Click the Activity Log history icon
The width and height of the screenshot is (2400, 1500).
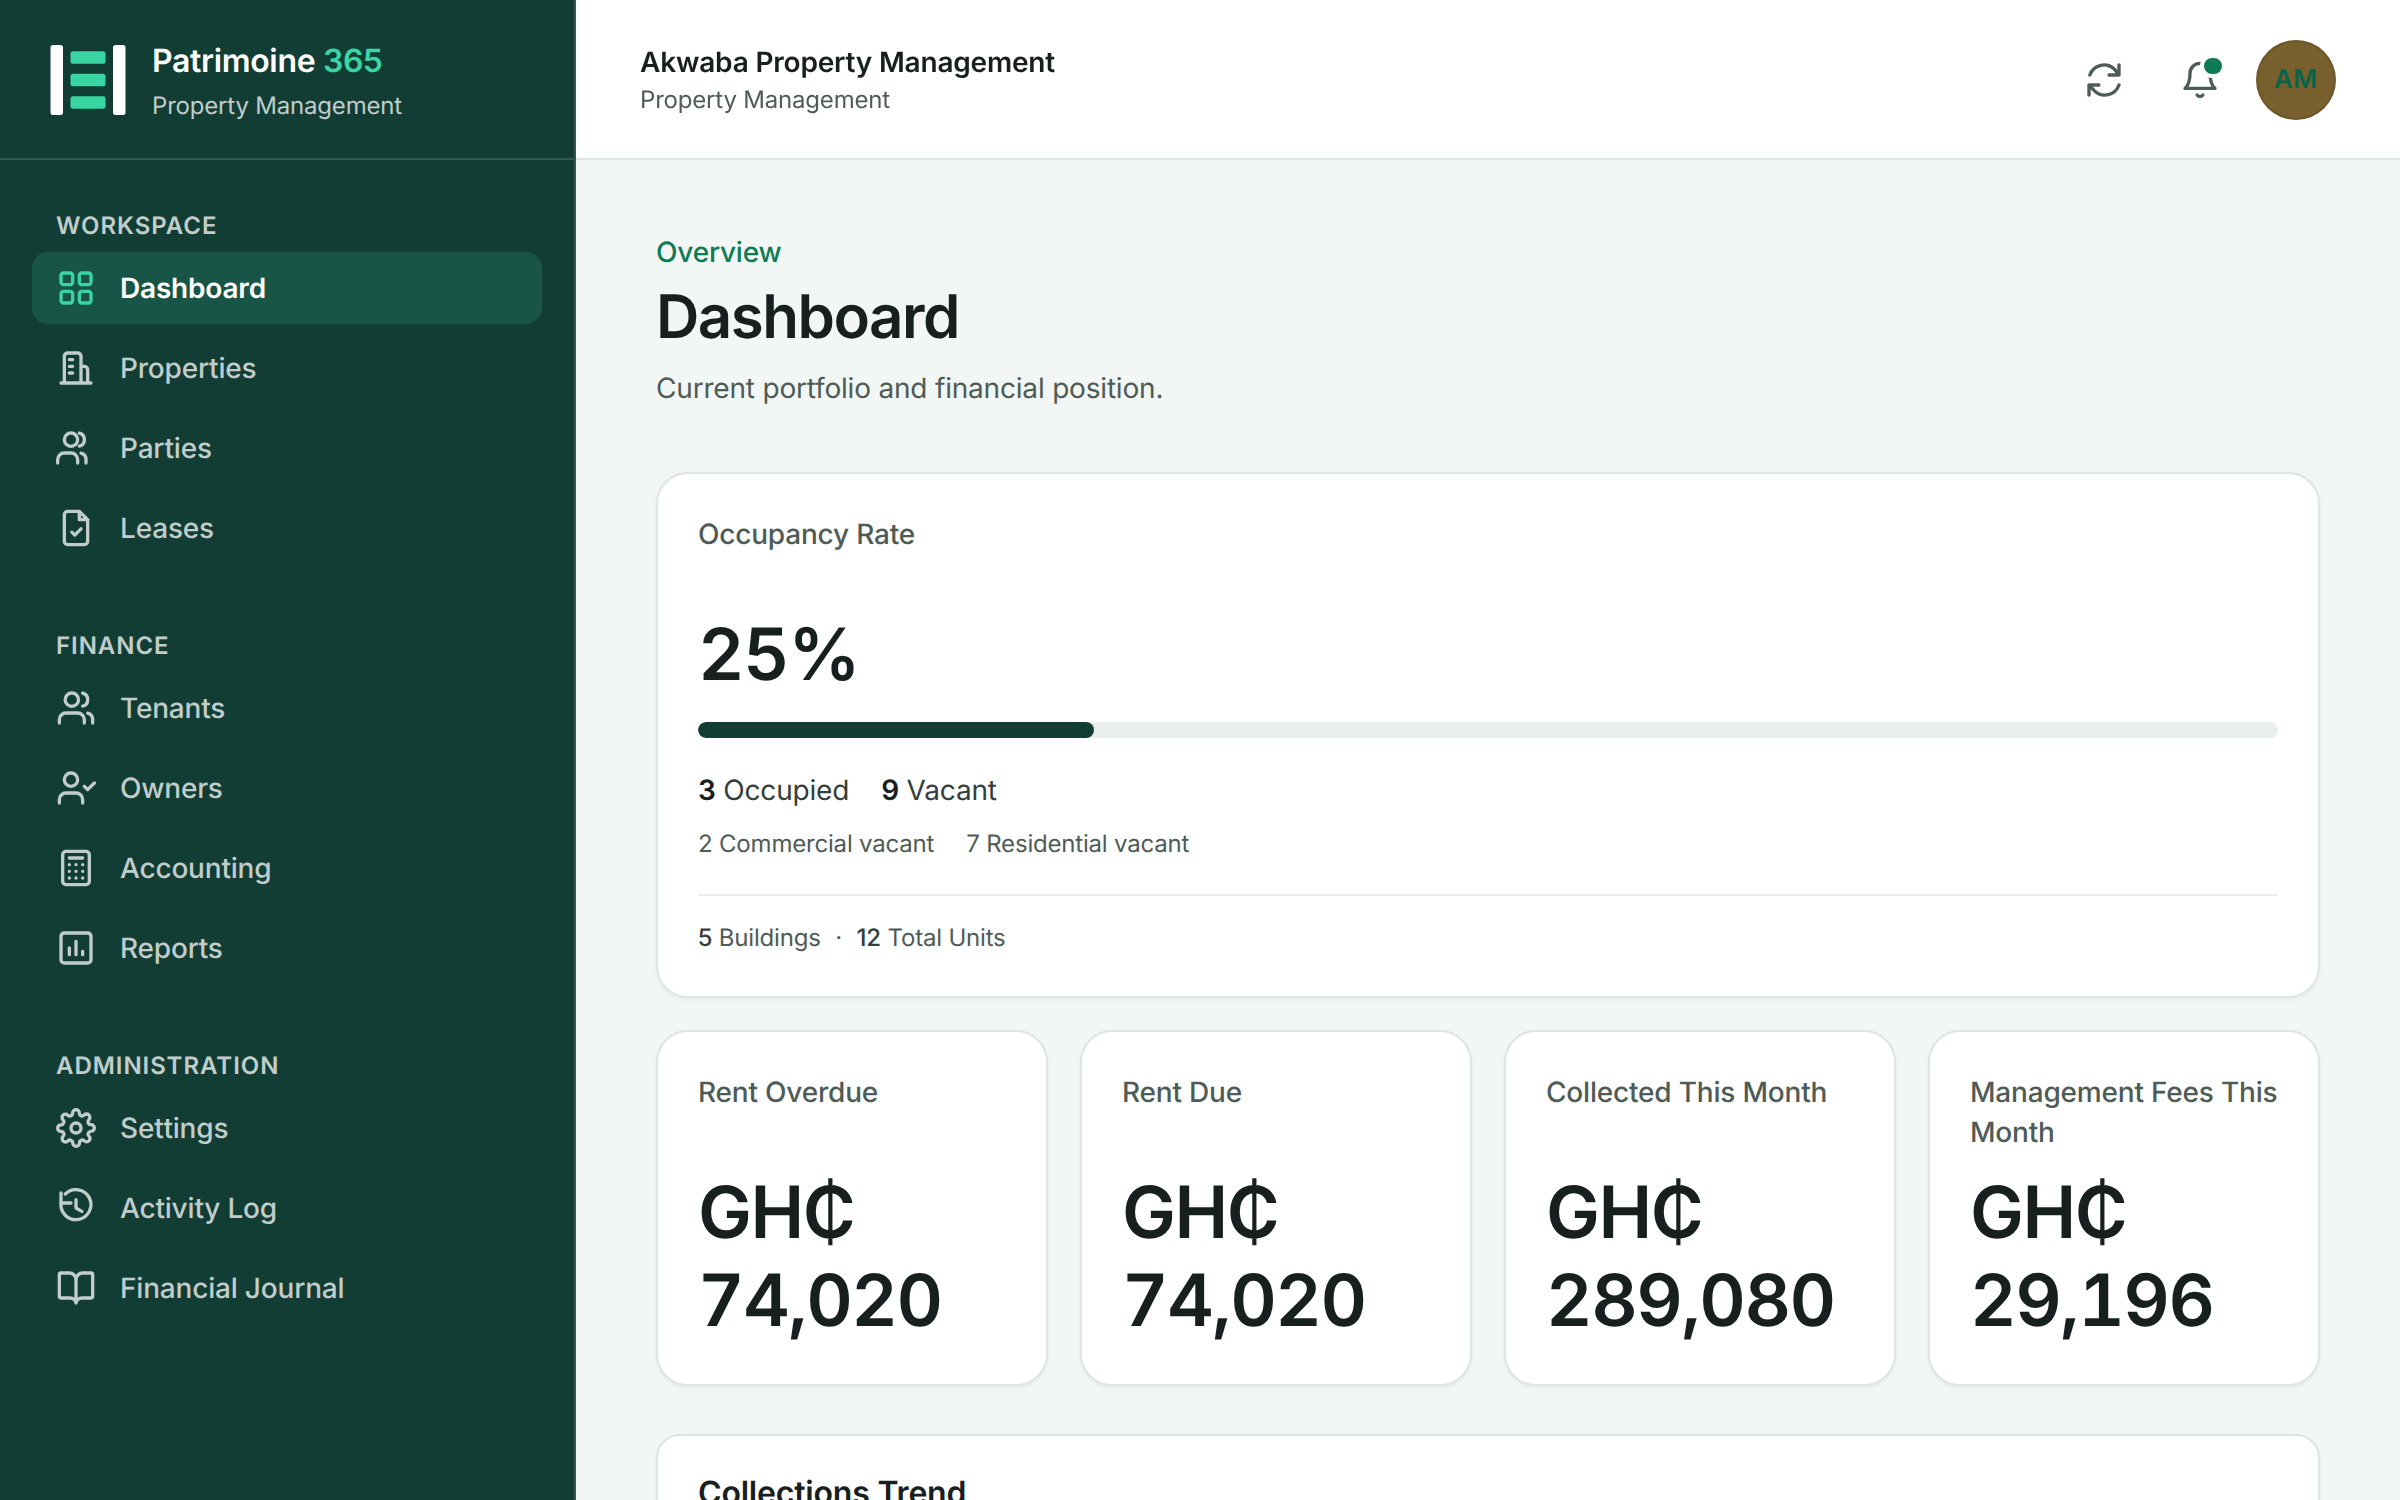[x=76, y=1206]
